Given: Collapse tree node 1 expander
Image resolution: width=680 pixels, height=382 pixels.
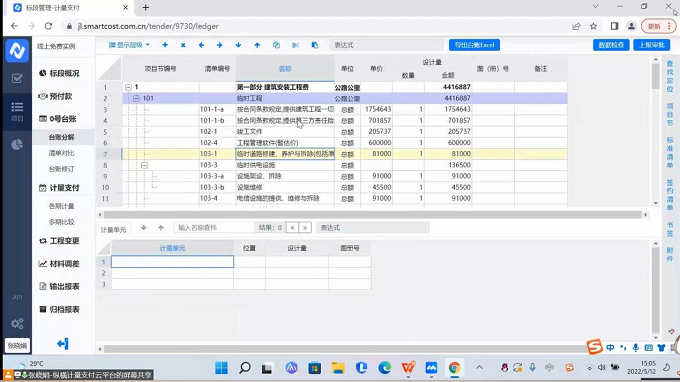Looking at the screenshot, I should 128,87.
